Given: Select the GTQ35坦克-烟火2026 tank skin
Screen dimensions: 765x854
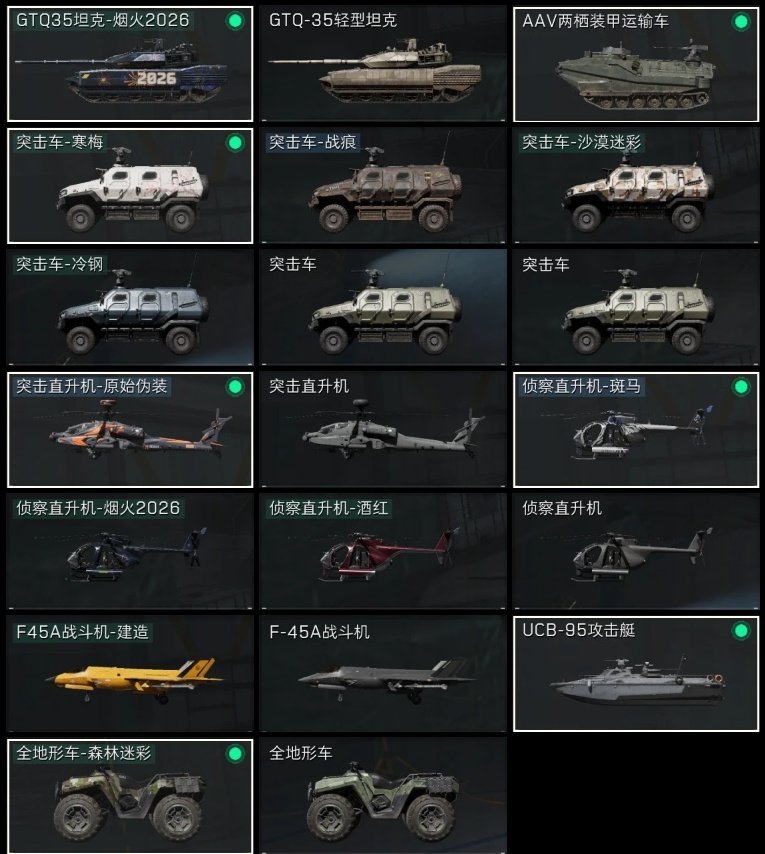Looking at the screenshot, I should (x=130, y=64).
